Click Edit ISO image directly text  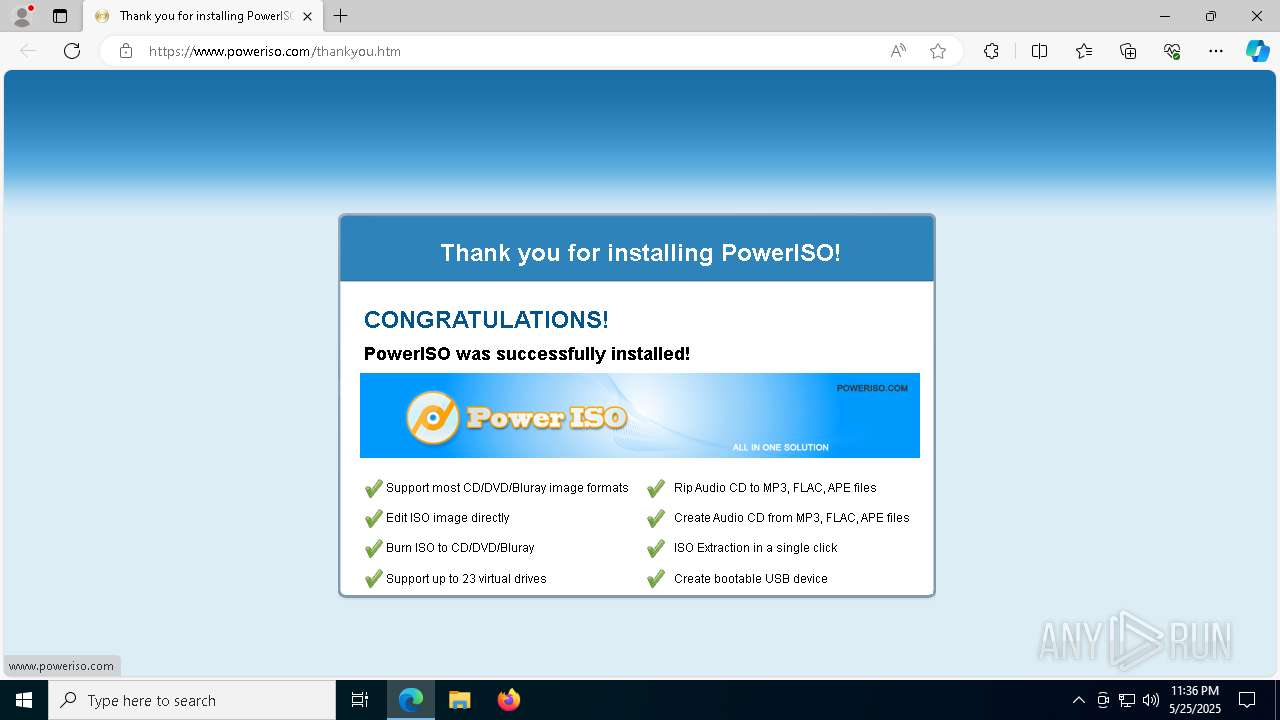(448, 518)
